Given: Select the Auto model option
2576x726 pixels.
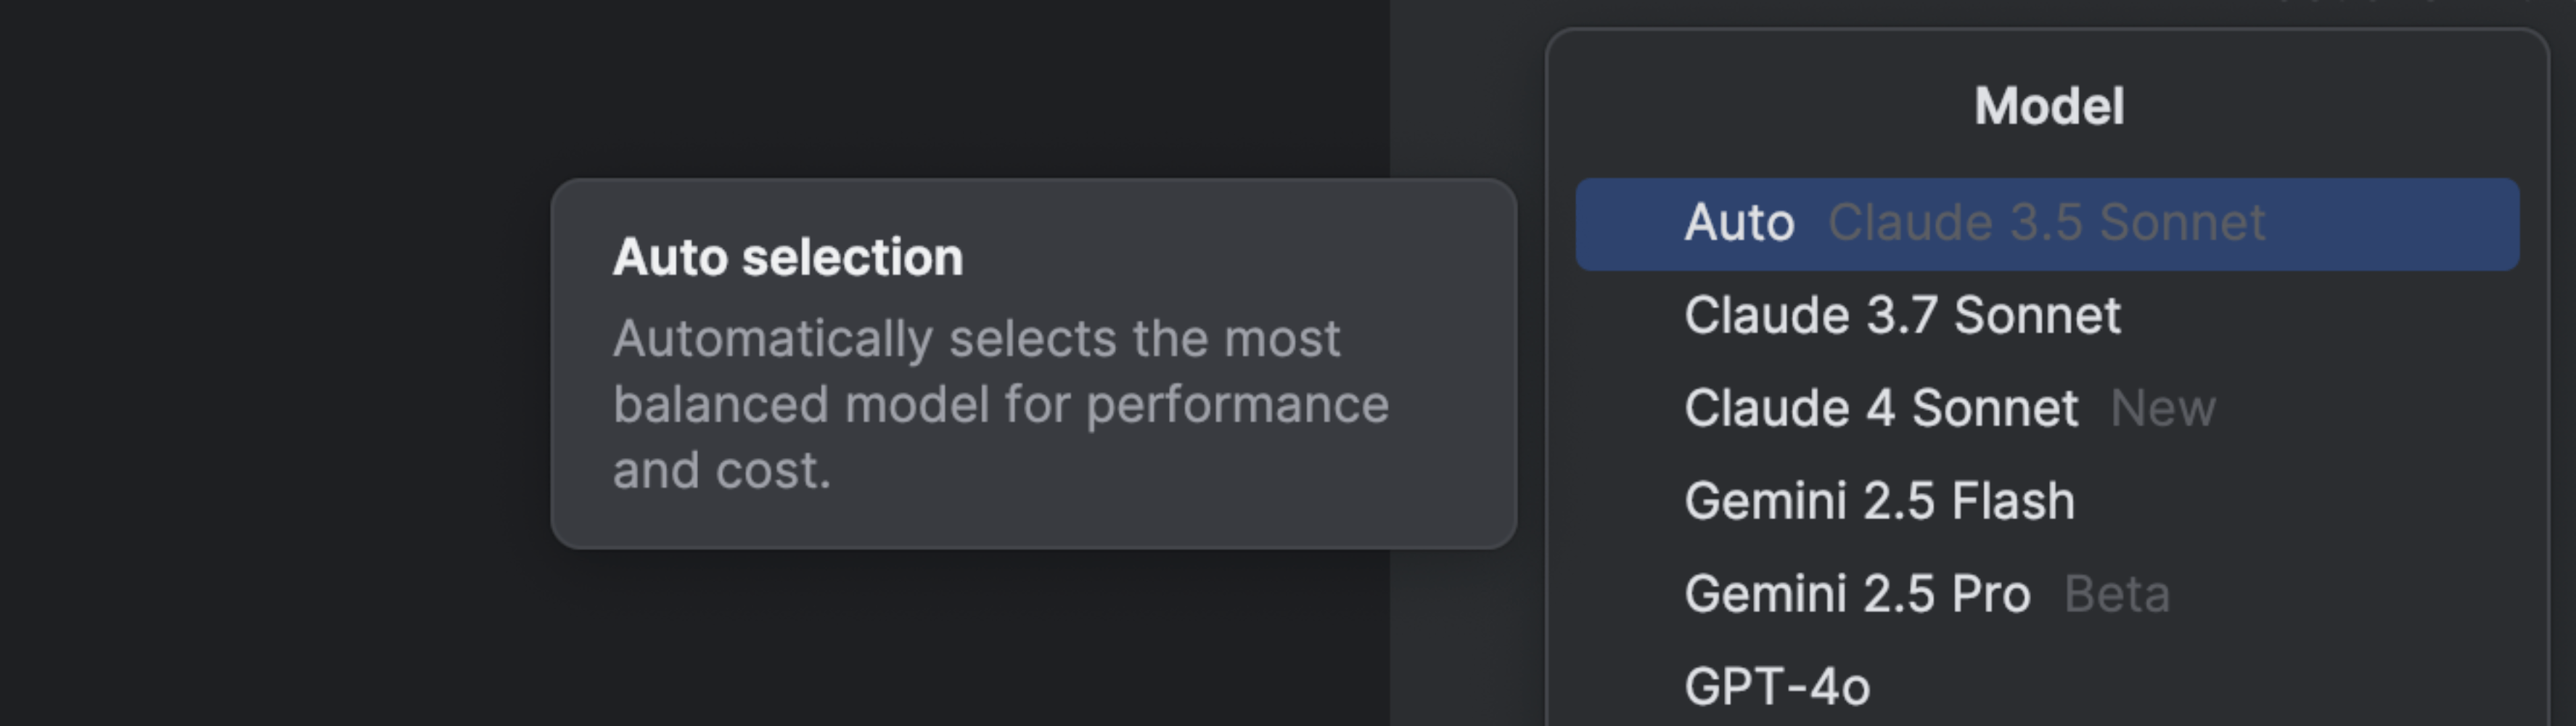Looking at the screenshot, I should point(2046,224).
